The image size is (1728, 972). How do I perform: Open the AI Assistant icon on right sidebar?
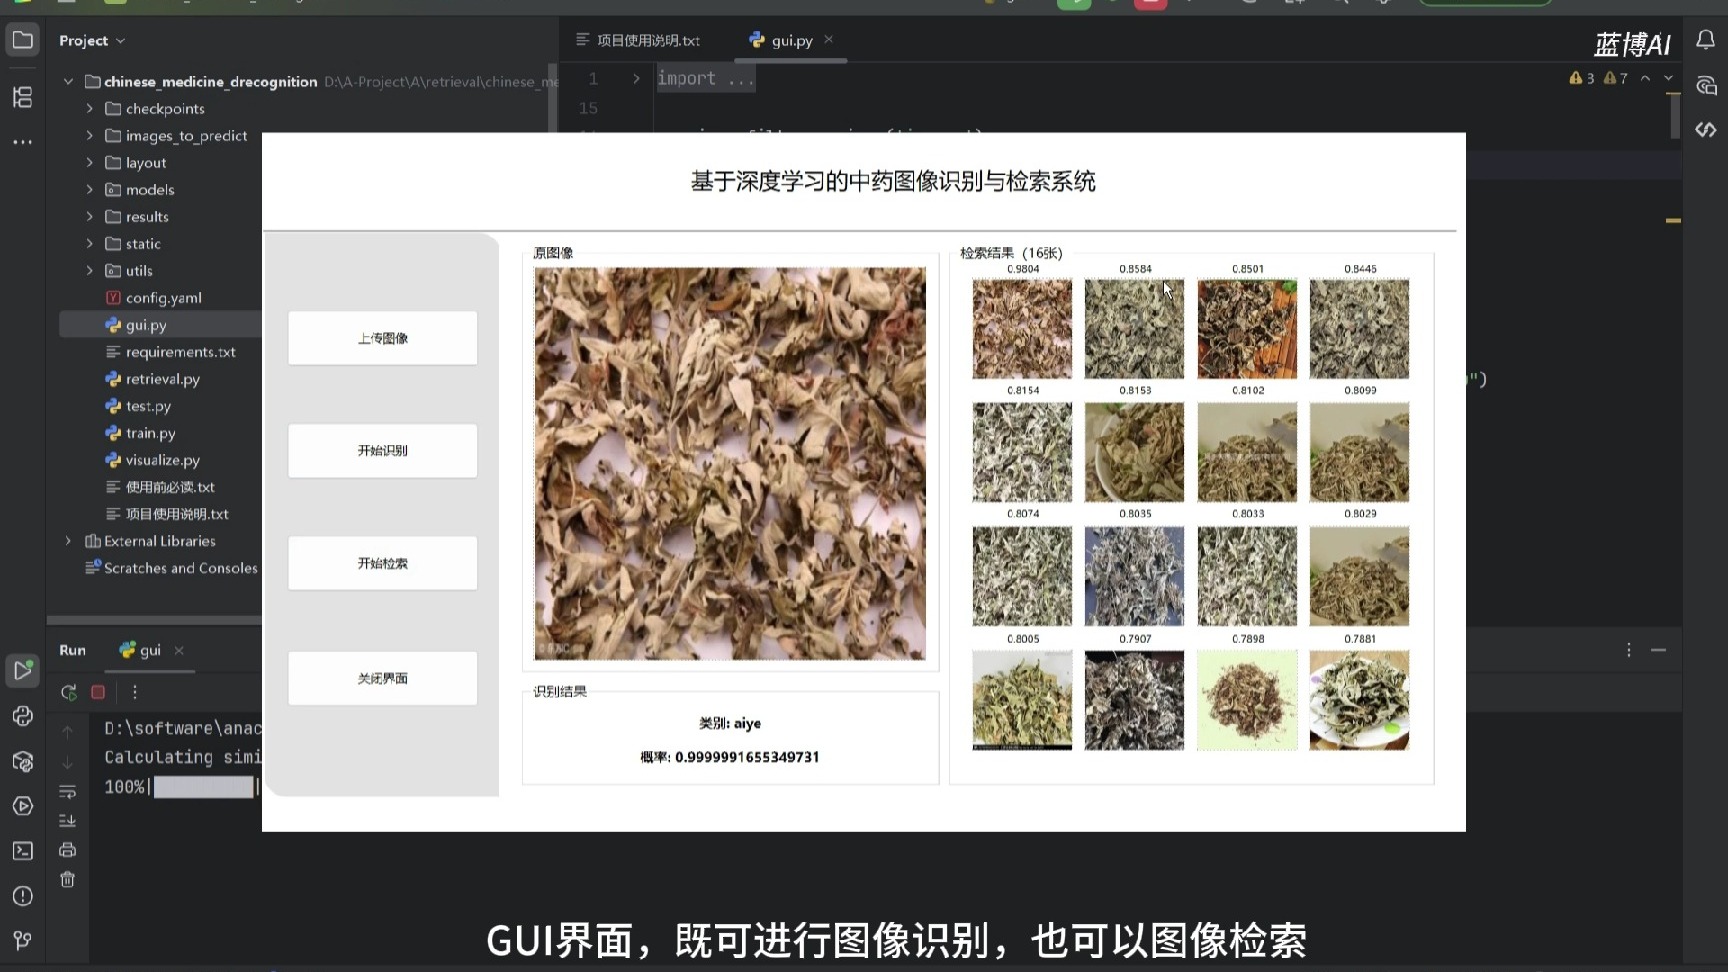click(1706, 86)
